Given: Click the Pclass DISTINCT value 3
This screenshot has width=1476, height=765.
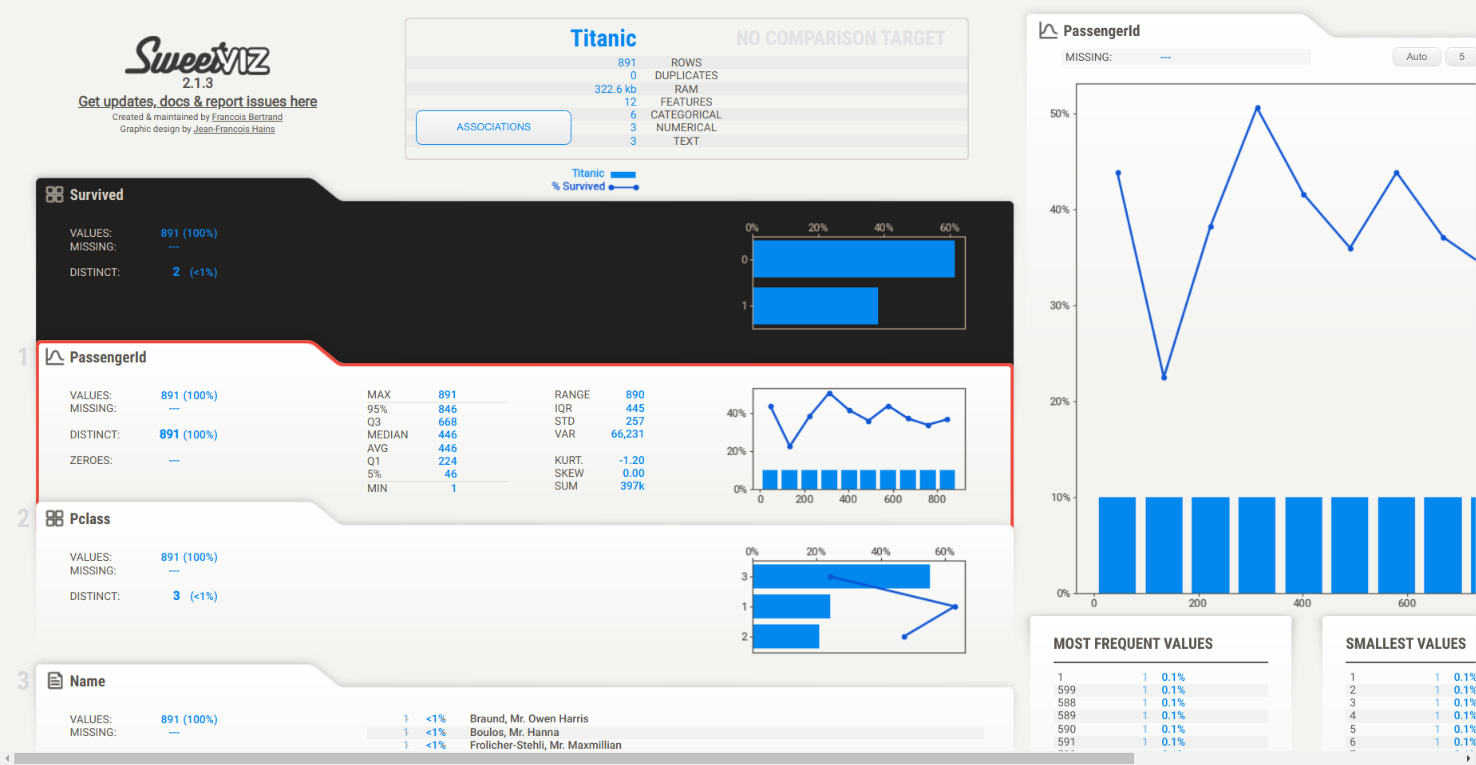Looking at the screenshot, I should pyautogui.click(x=177, y=596).
